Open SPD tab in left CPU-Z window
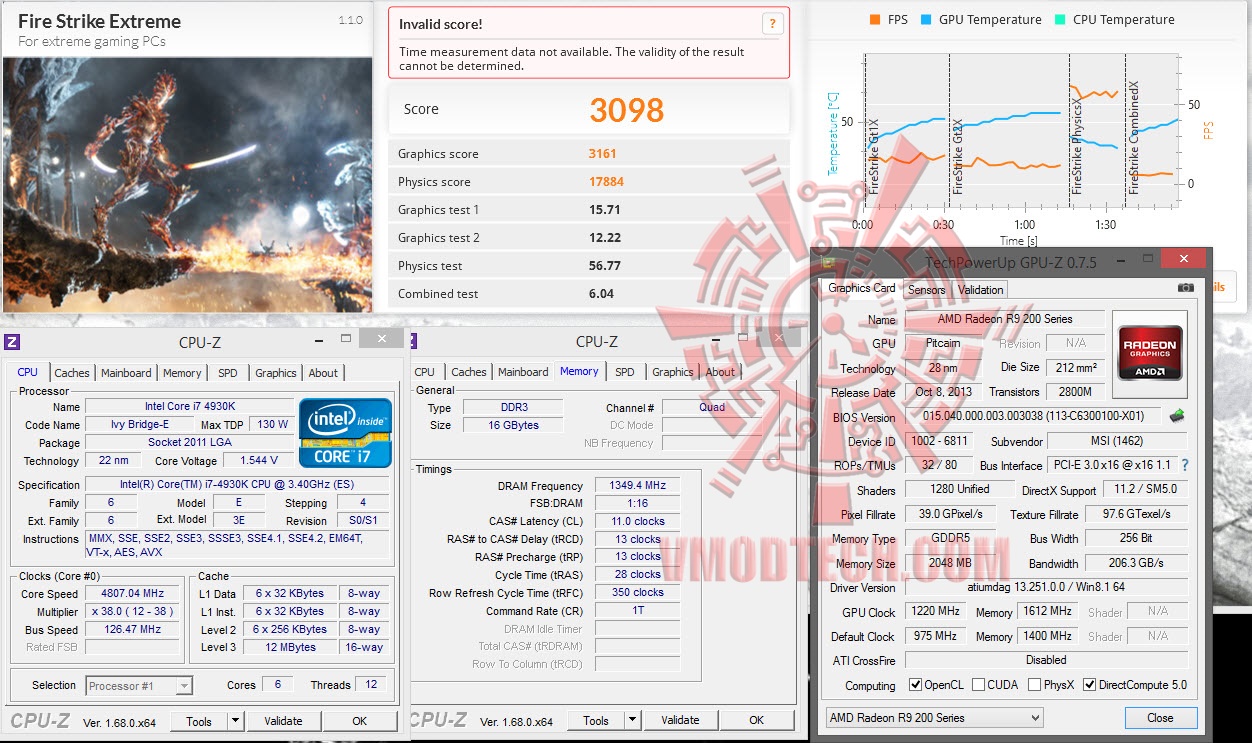This screenshot has width=1252, height=743. pyautogui.click(x=228, y=372)
